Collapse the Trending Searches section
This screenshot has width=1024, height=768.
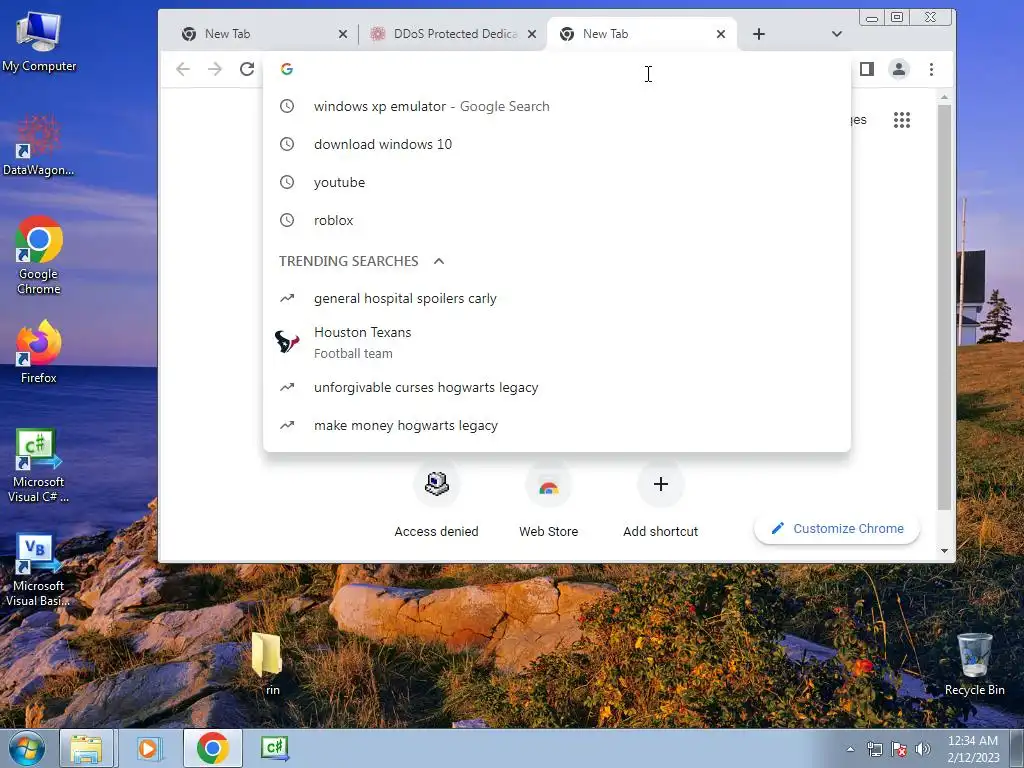pyautogui.click(x=439, y=261)
